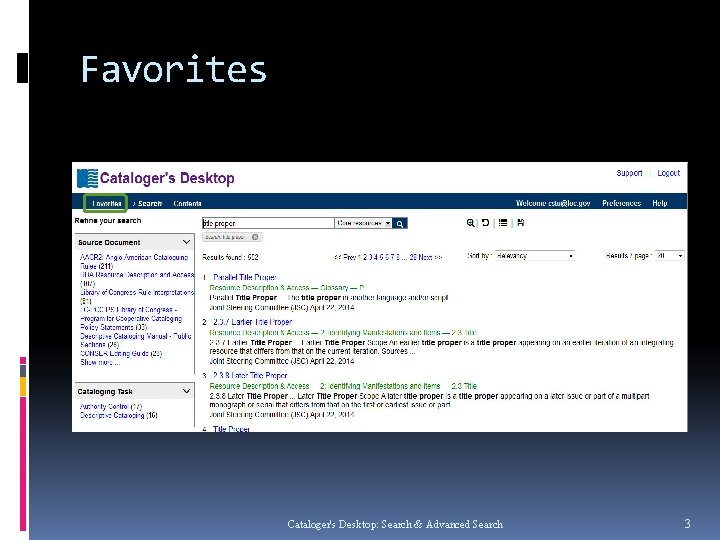
Task: Filter by AACR2 Anglo-American Cataloguing Rules
Action: [134, 262]
